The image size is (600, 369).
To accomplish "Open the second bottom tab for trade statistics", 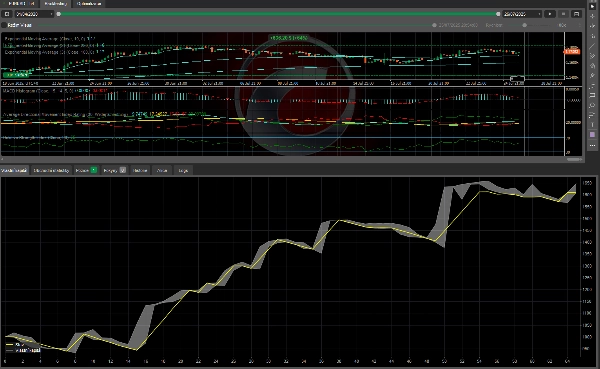I will (x=51, y=170).
